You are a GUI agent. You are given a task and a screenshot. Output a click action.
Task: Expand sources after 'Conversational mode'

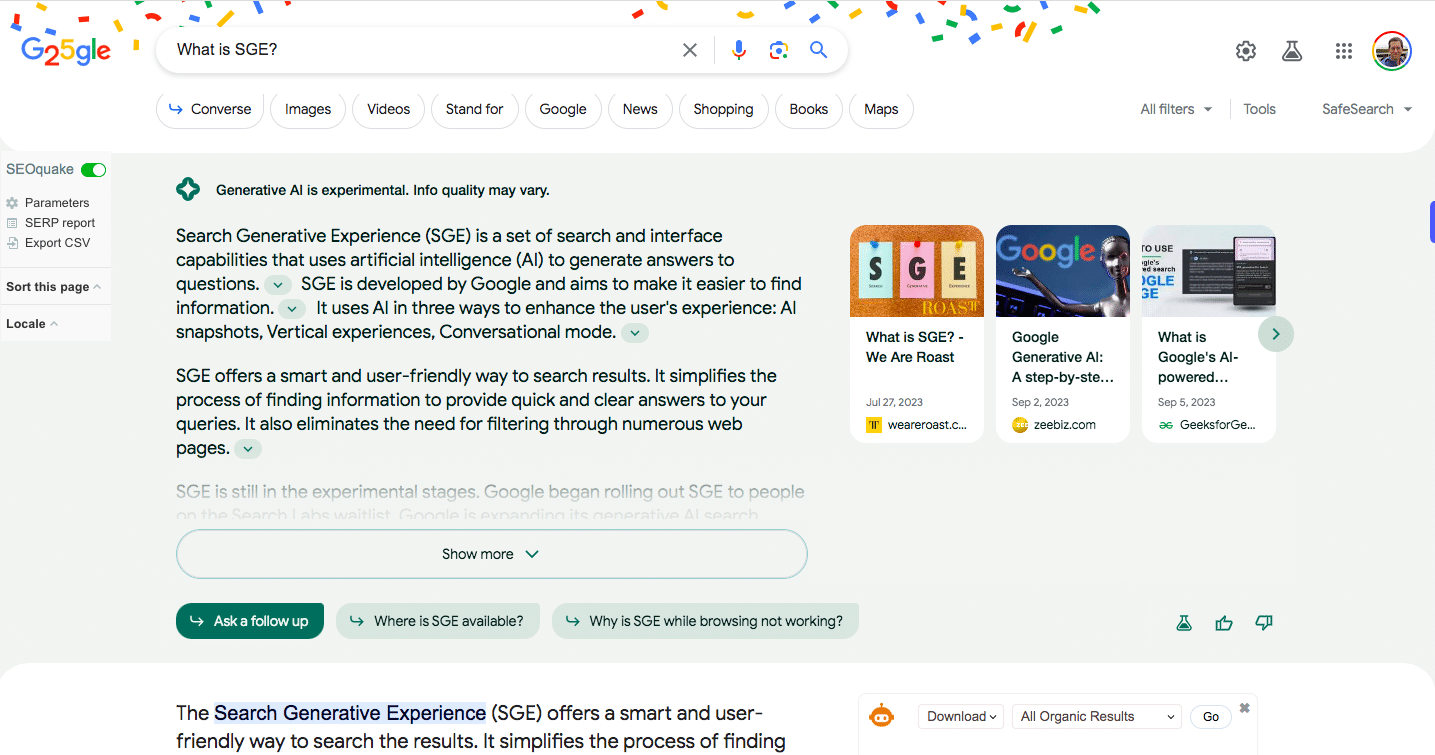tap(635, 333)
